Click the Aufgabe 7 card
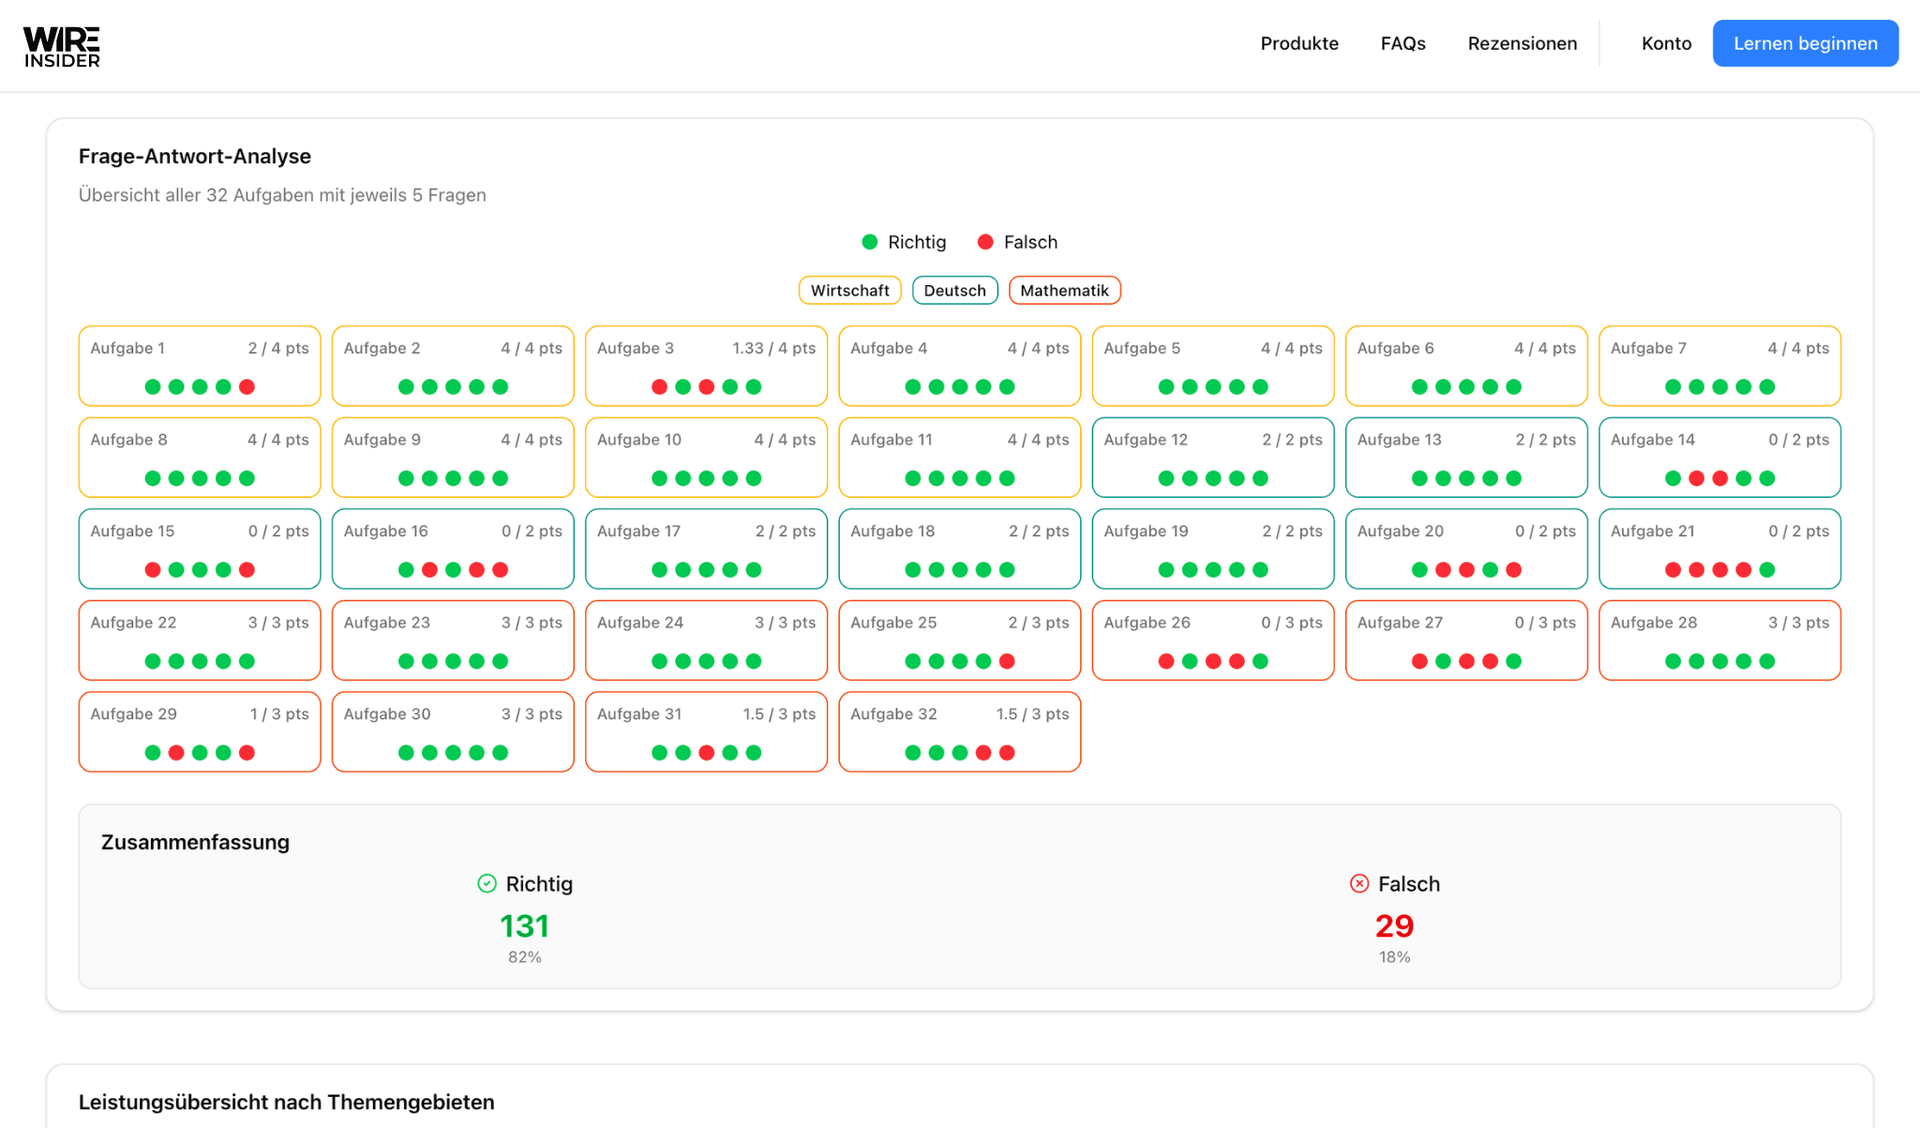The image size is (1920, 1128). coord(1720,366)
